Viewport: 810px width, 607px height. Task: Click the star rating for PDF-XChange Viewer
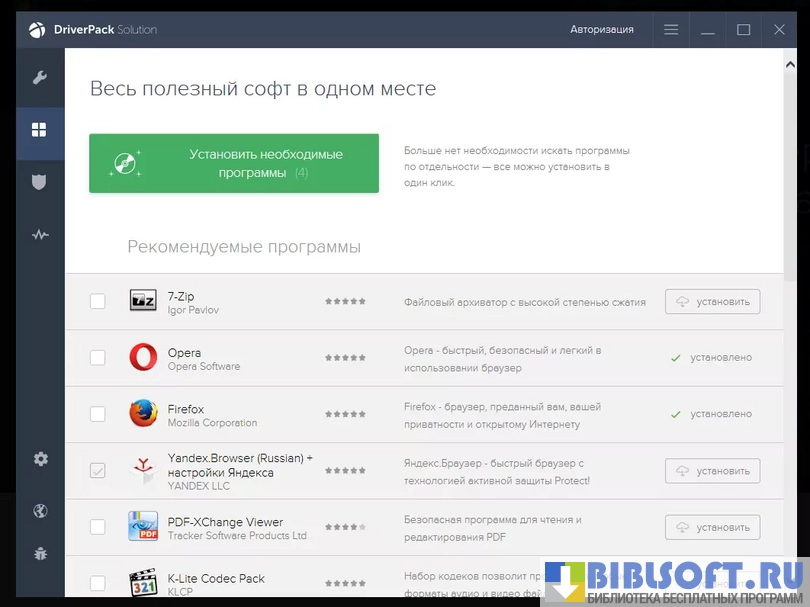(x=345, y=526)
